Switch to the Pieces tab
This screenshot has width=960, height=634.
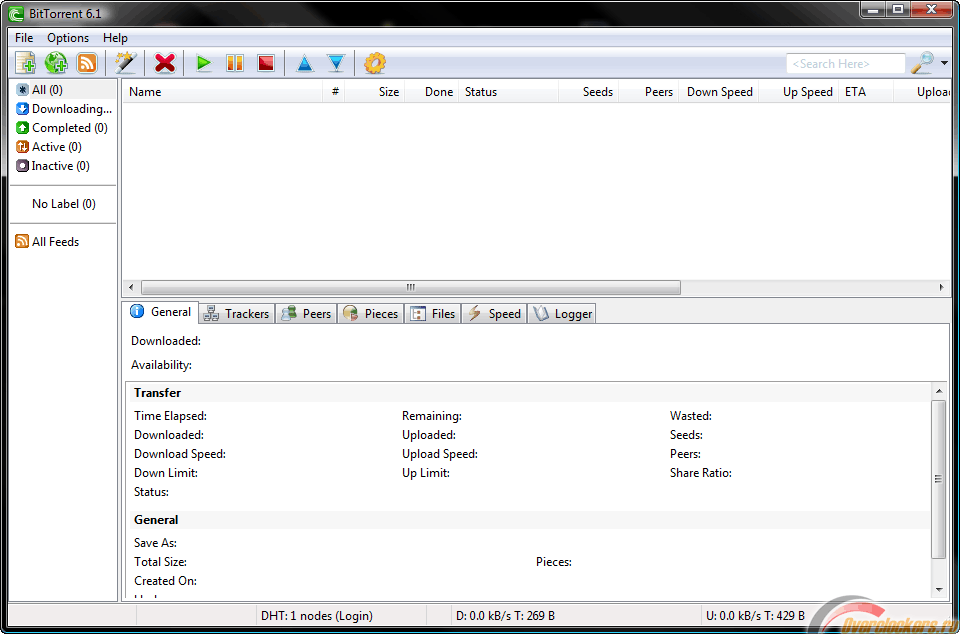[x=370, y=314]
